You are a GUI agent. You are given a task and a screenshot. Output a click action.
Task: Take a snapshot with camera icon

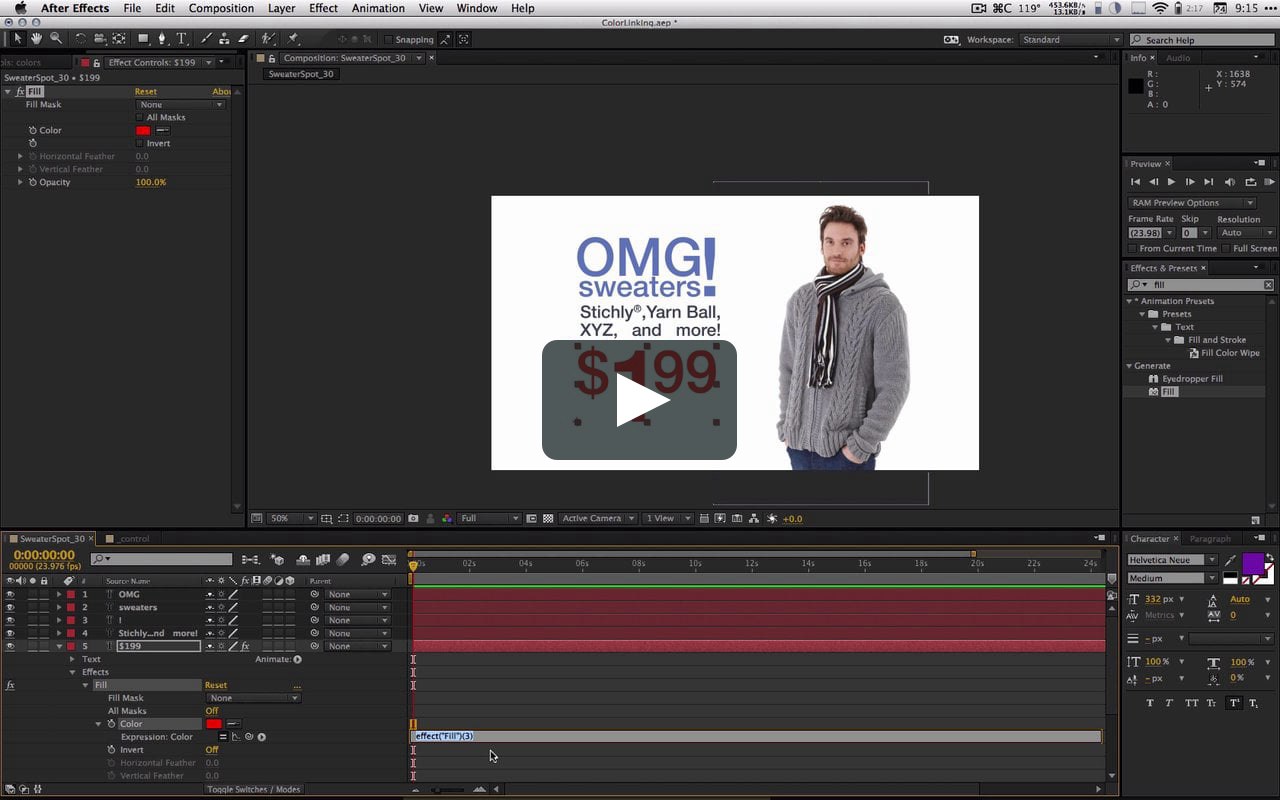coord(413,519)
